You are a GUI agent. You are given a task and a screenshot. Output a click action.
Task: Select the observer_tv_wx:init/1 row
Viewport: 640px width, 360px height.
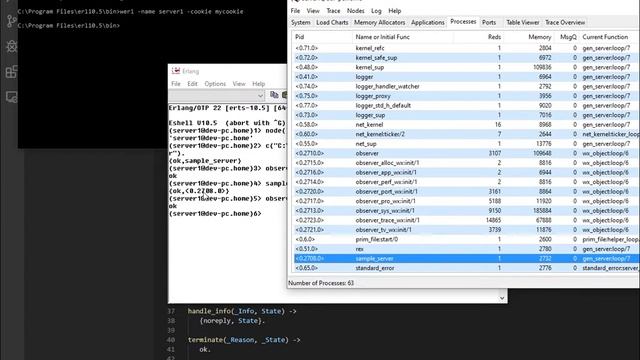point(466,230)
